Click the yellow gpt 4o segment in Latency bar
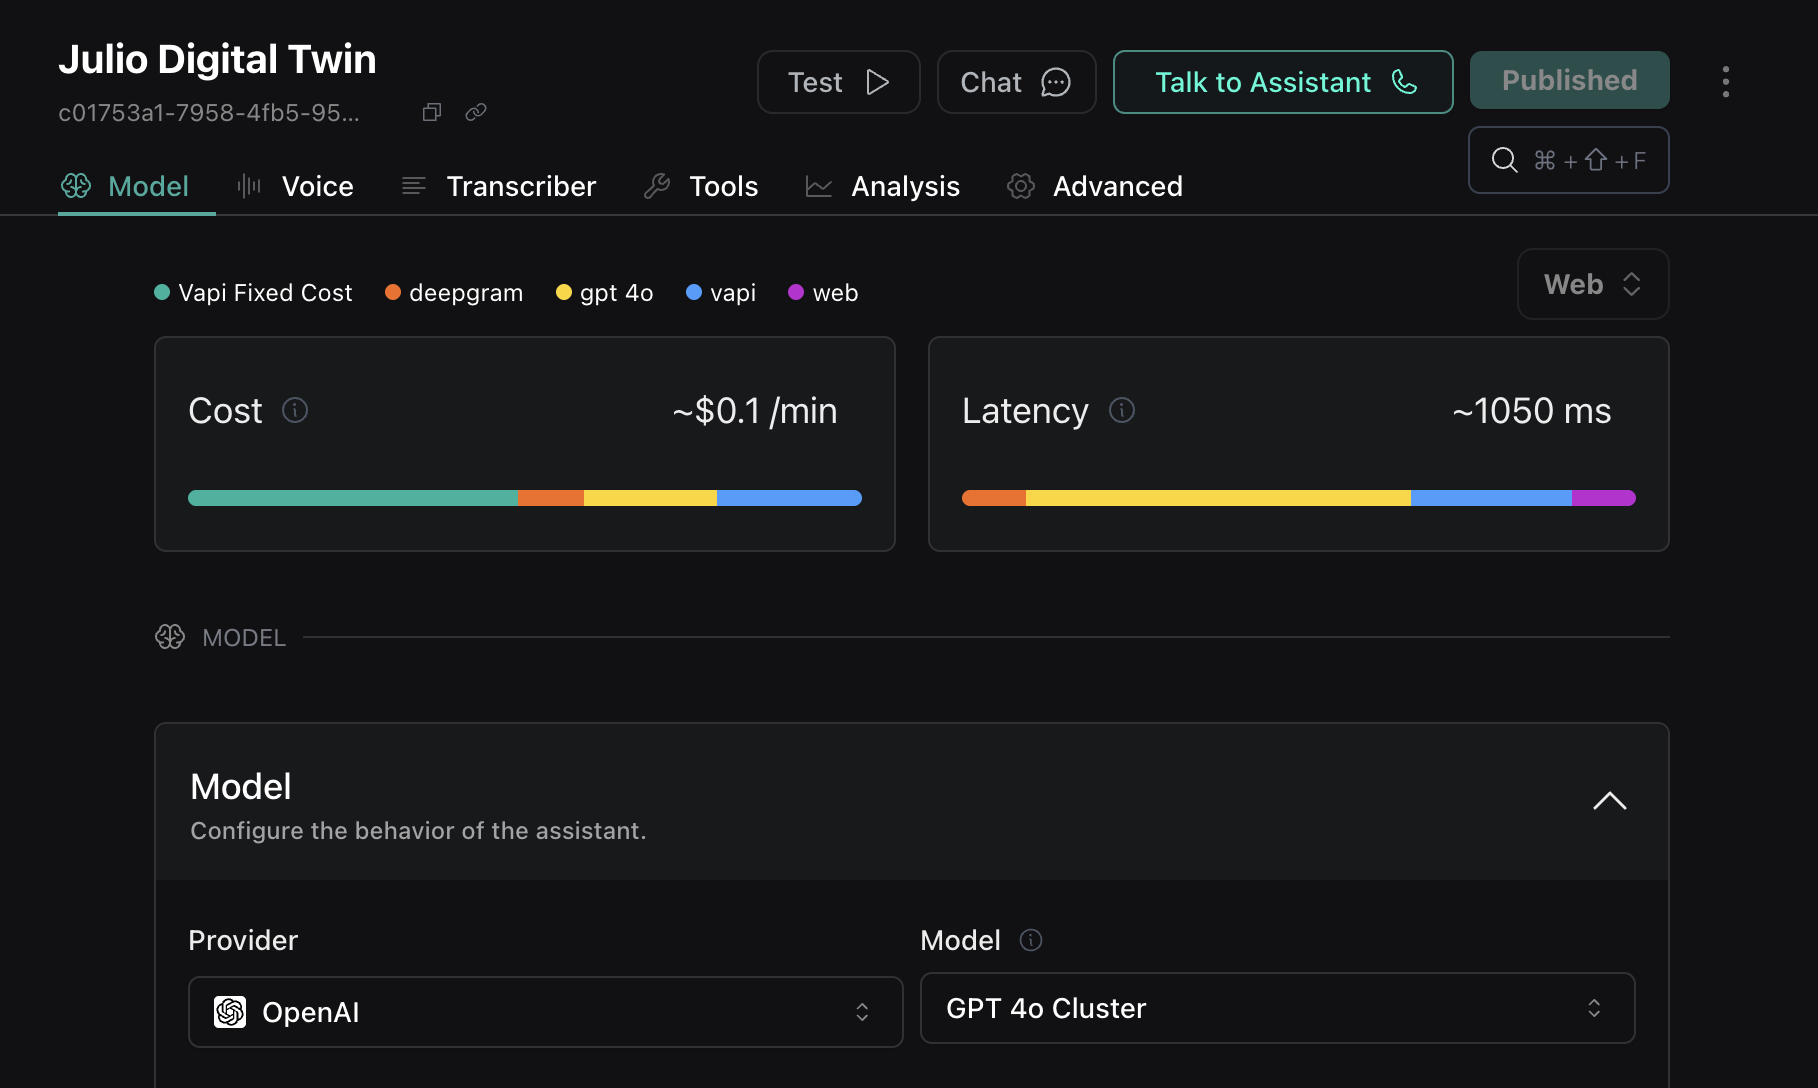1818x1088 pixels. click(x=1217, y=498)
